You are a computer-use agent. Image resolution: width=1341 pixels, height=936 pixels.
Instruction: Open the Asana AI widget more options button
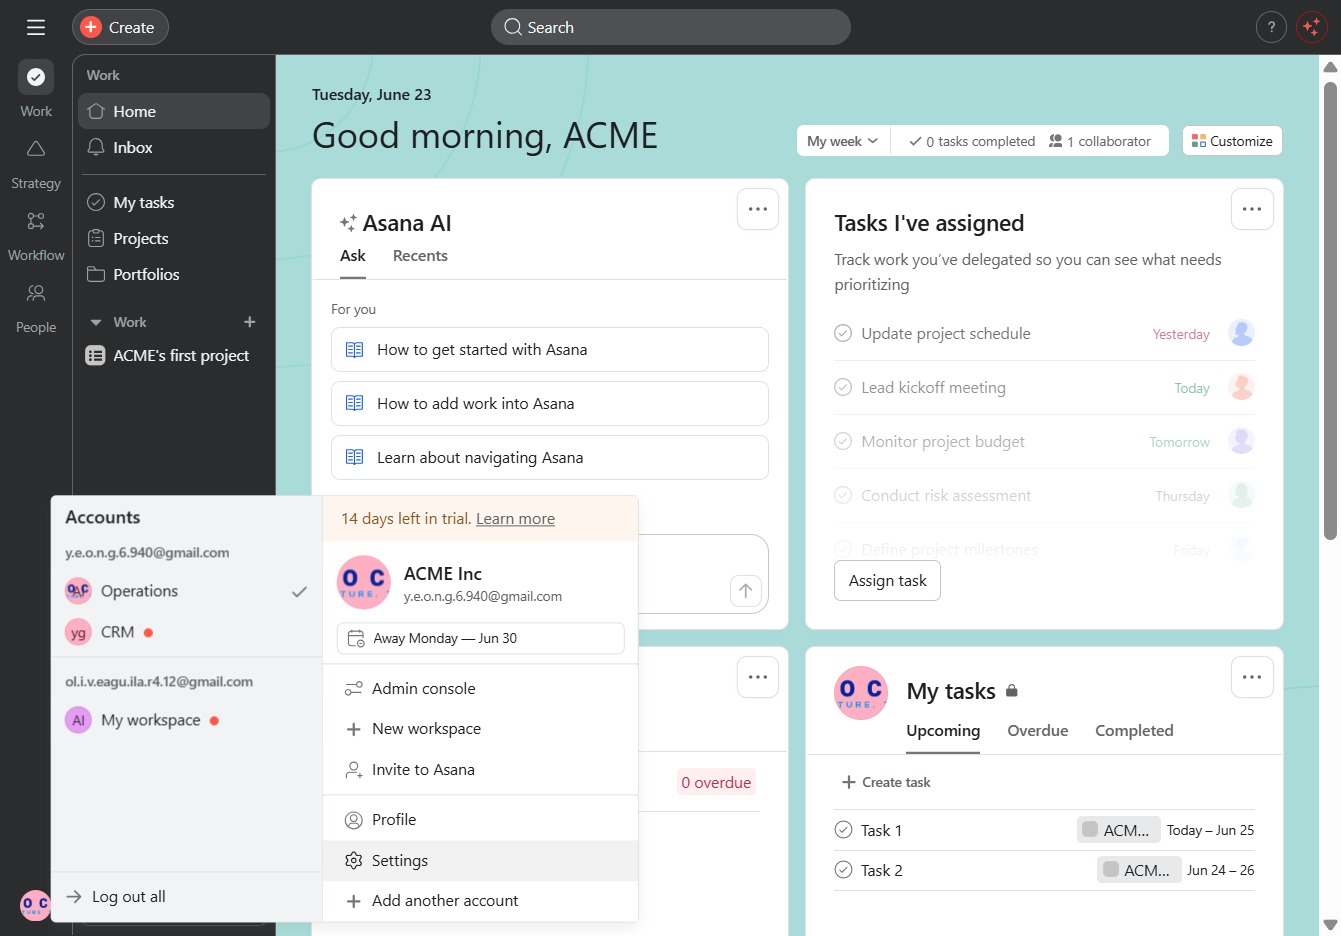(758, 209)
